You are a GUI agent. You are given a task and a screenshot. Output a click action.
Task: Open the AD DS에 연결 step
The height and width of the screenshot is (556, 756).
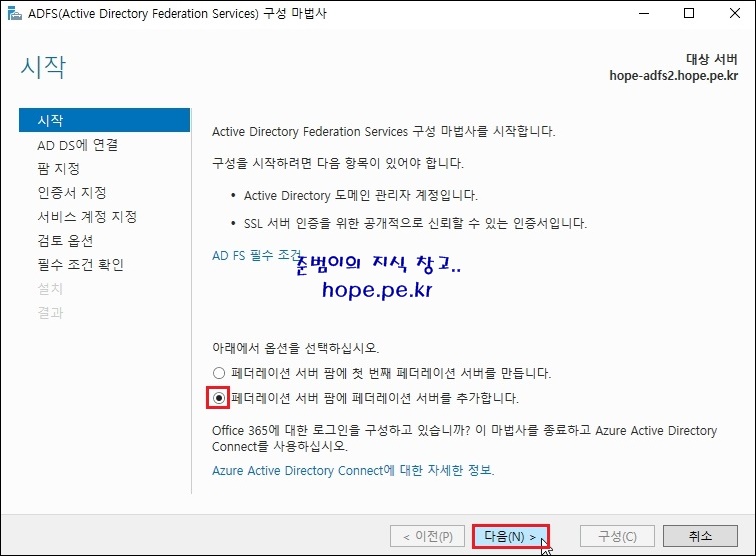[78, 145]
